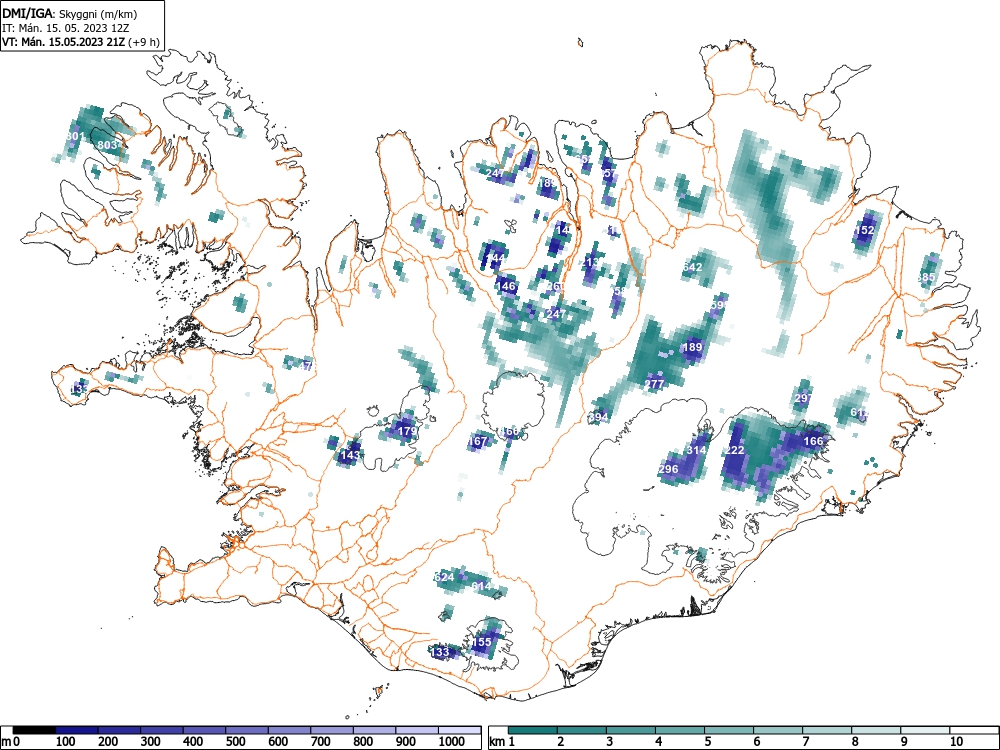
Task: Click the 'km 1' label on the kilometre scale
Action: tap(502, 742)
